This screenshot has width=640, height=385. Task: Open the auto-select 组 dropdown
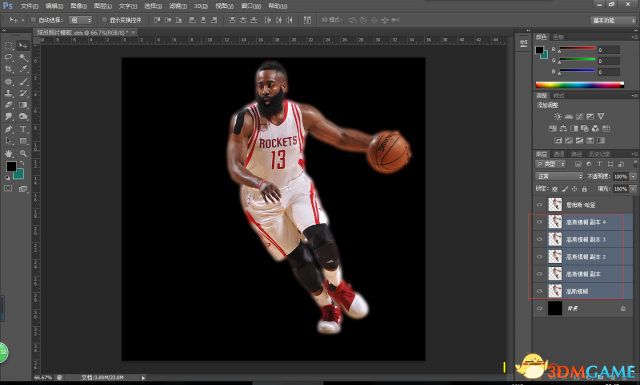tap(80, 20)
